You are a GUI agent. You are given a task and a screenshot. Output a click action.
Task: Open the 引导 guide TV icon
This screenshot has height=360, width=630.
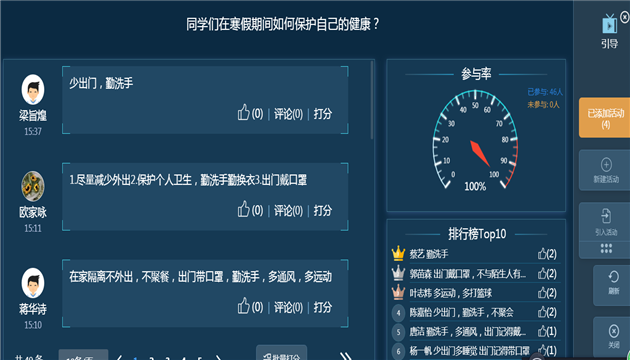coord(610,24)
